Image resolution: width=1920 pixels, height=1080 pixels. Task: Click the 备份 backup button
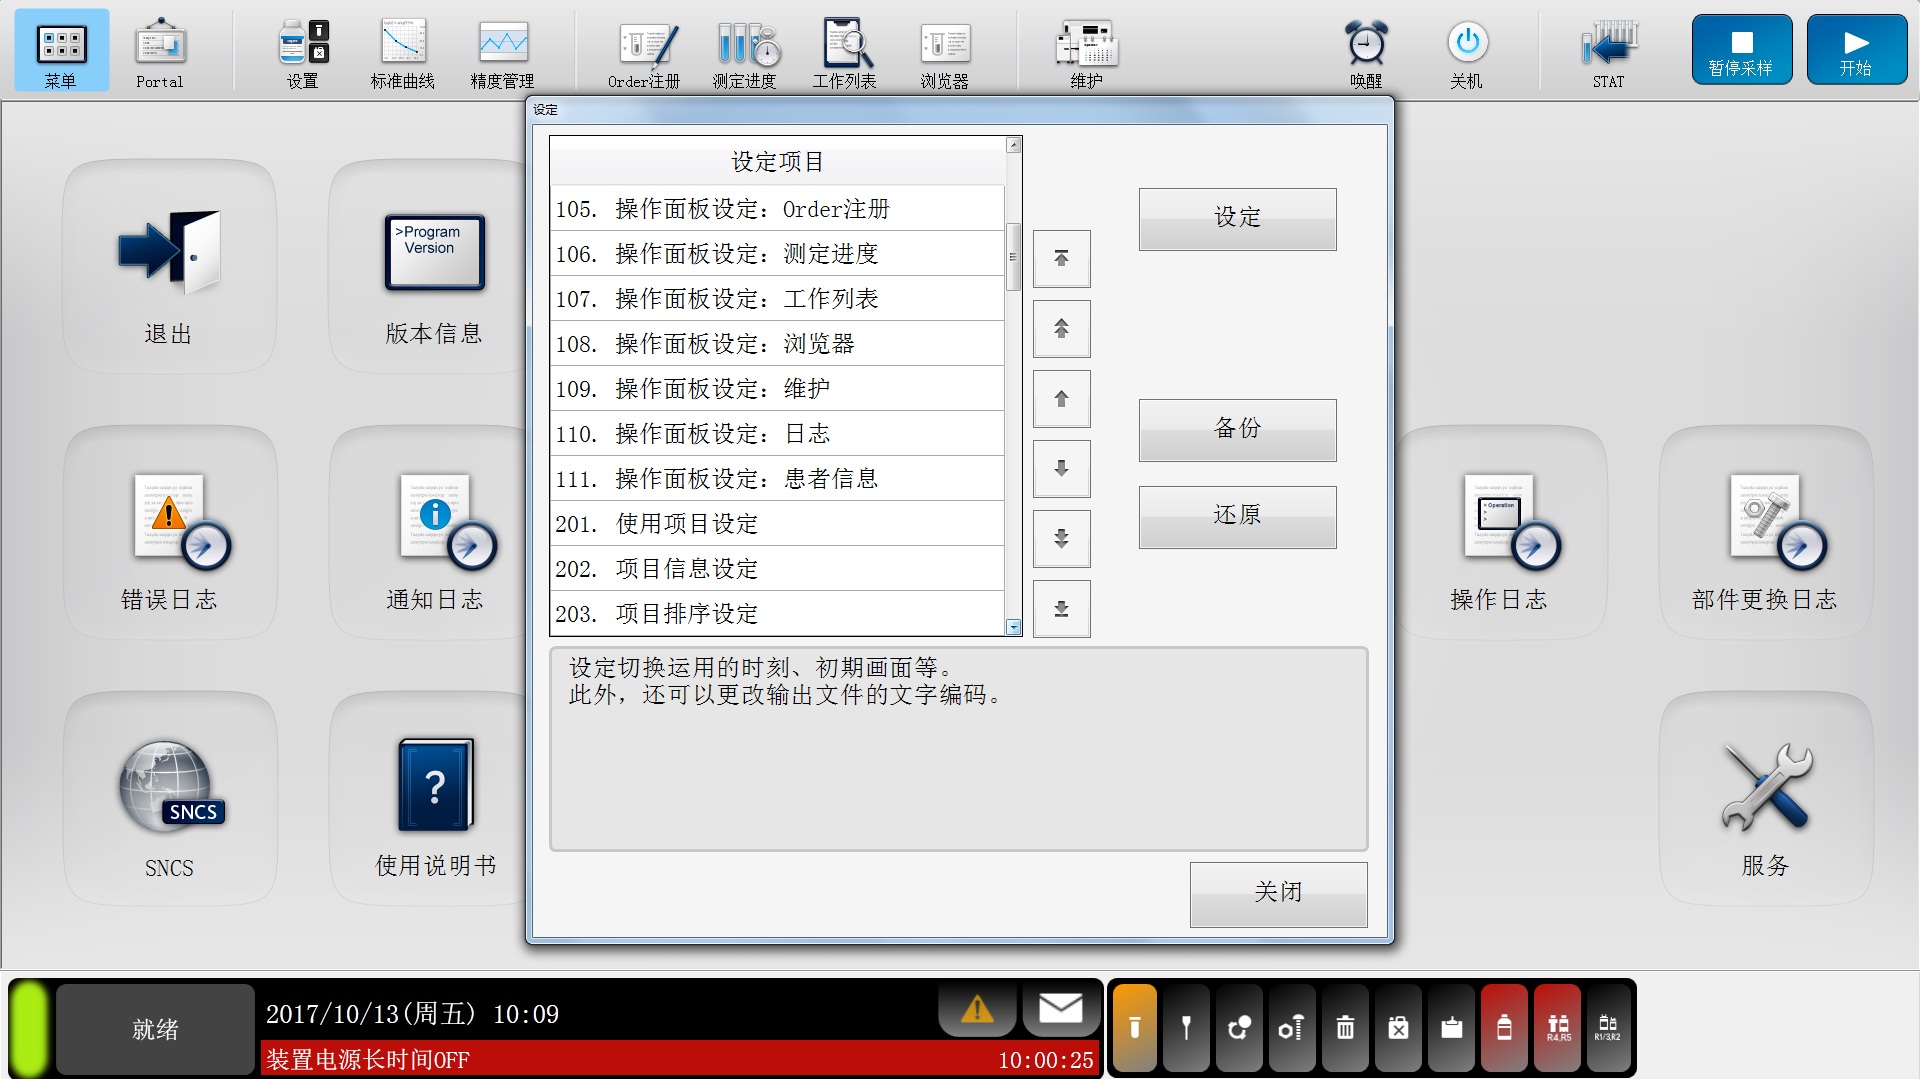[1237, 430]
